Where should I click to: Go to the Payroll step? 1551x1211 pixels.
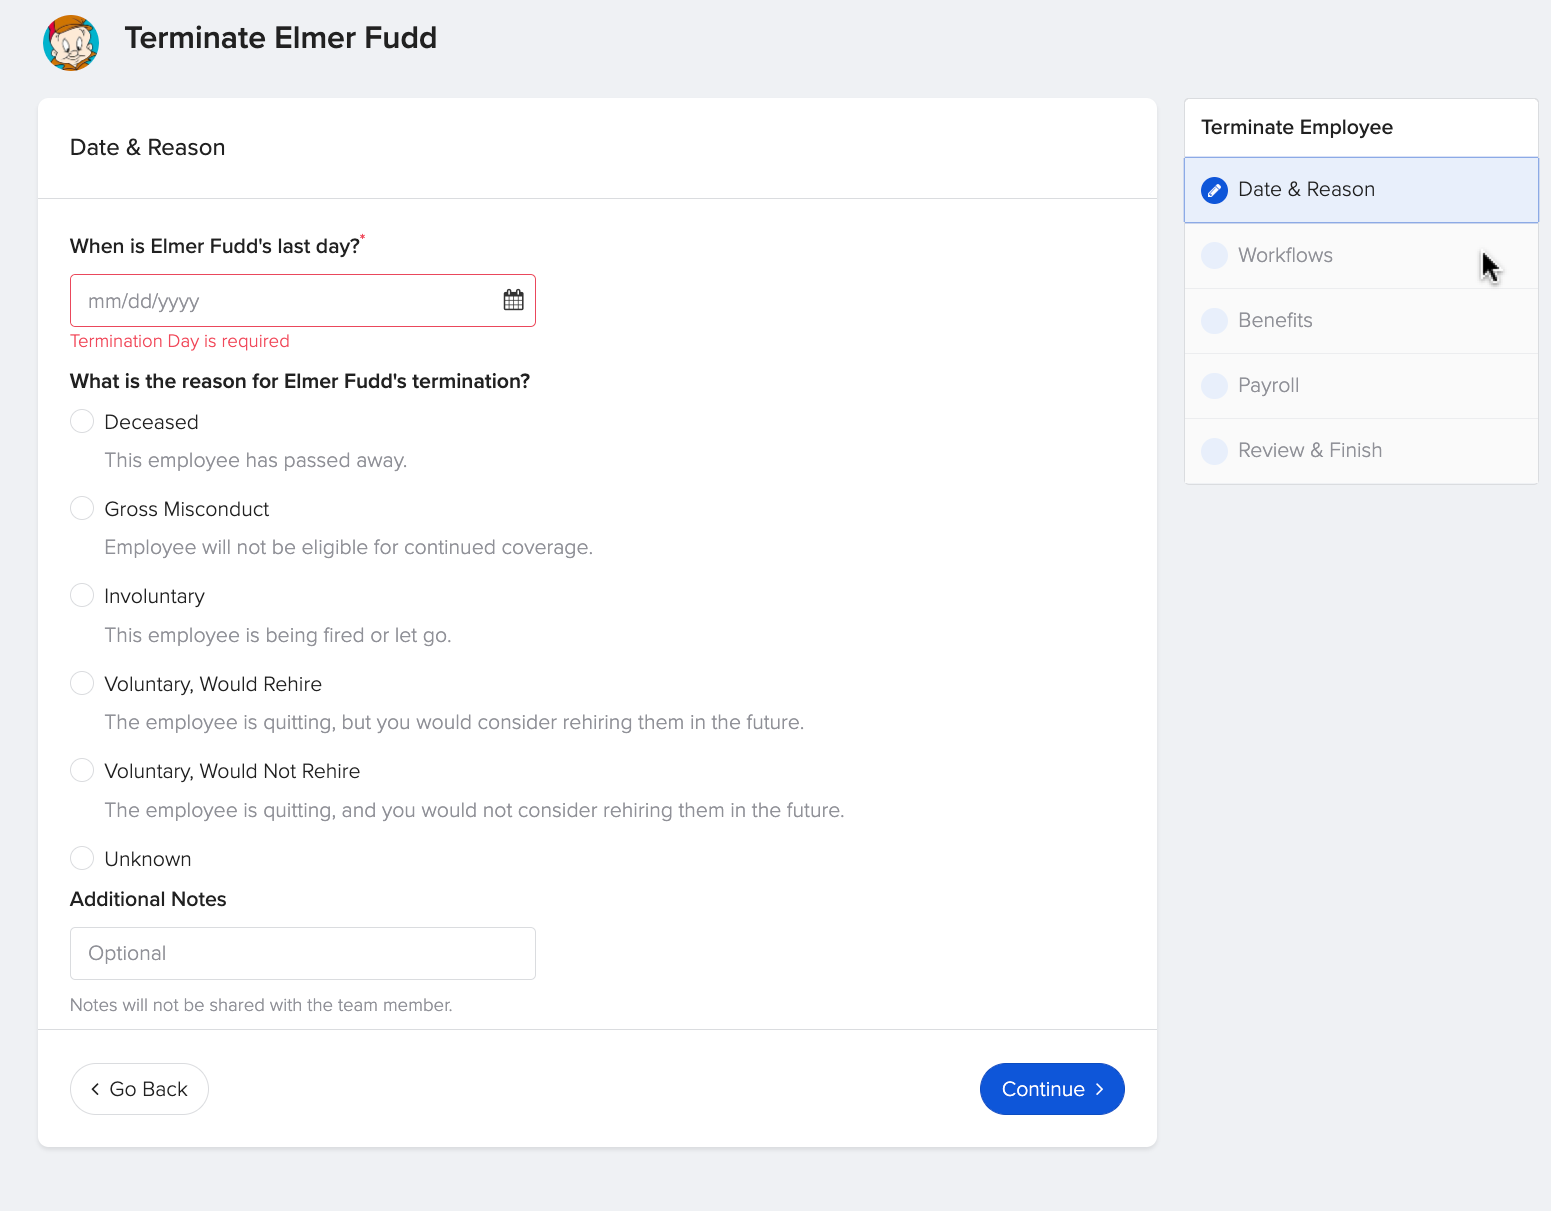[1361, 385]
